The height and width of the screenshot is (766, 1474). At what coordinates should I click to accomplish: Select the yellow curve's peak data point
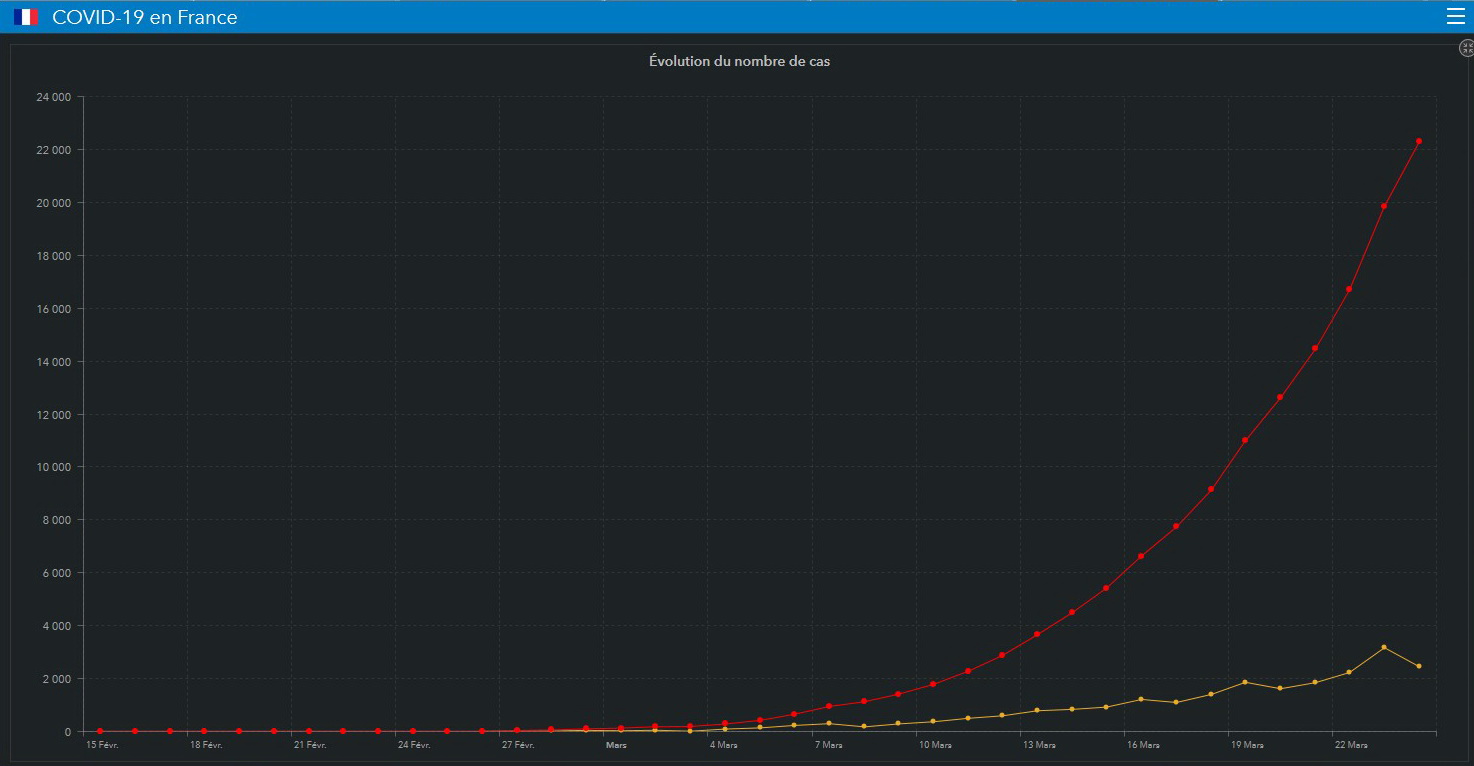coord(1384,647)
